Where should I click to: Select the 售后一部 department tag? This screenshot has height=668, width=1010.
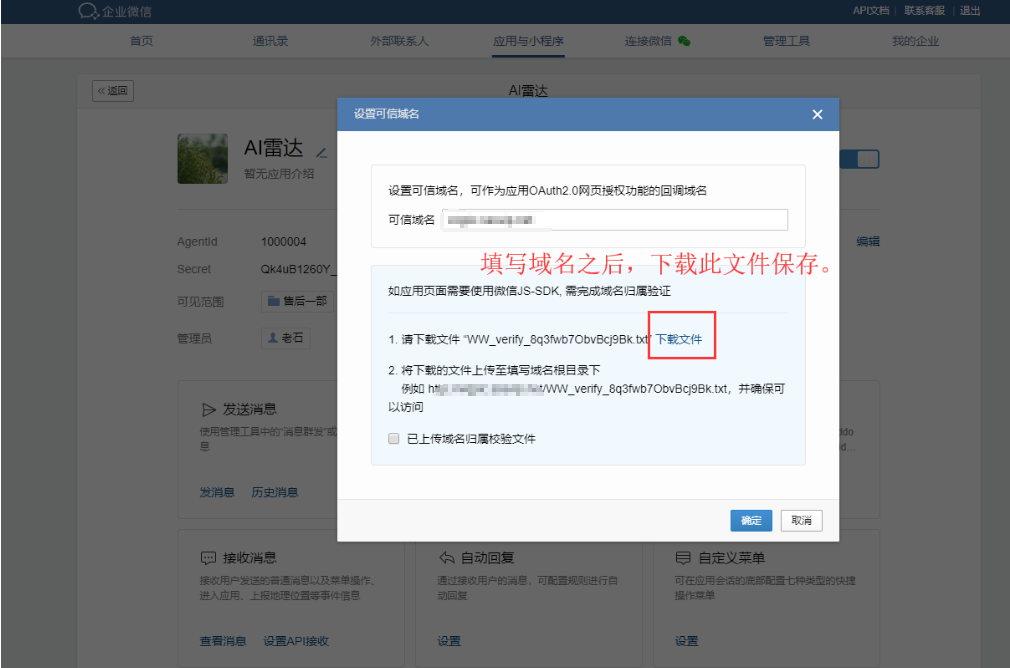(298, 301)
